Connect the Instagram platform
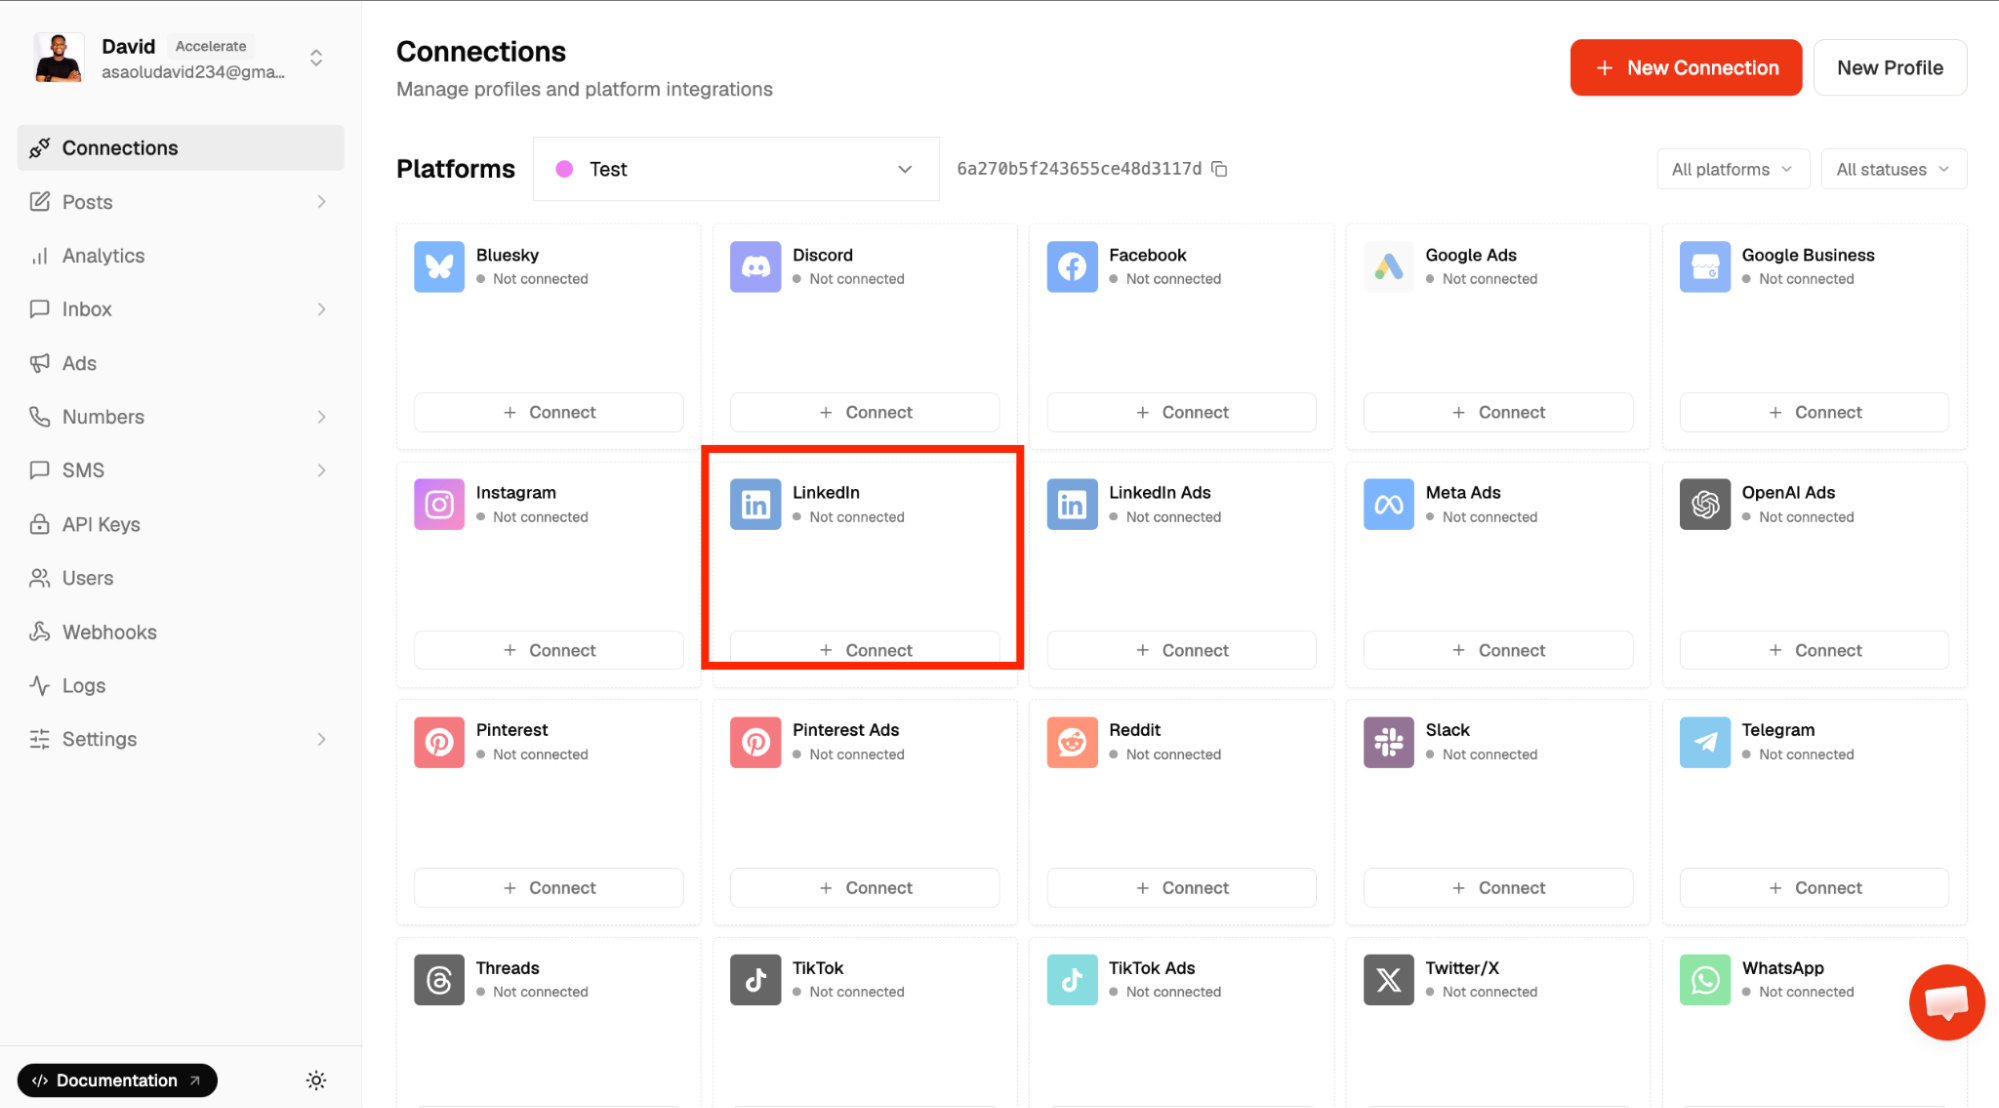This screenshot has height=1108, width=1999. click(x=549, y=650)
